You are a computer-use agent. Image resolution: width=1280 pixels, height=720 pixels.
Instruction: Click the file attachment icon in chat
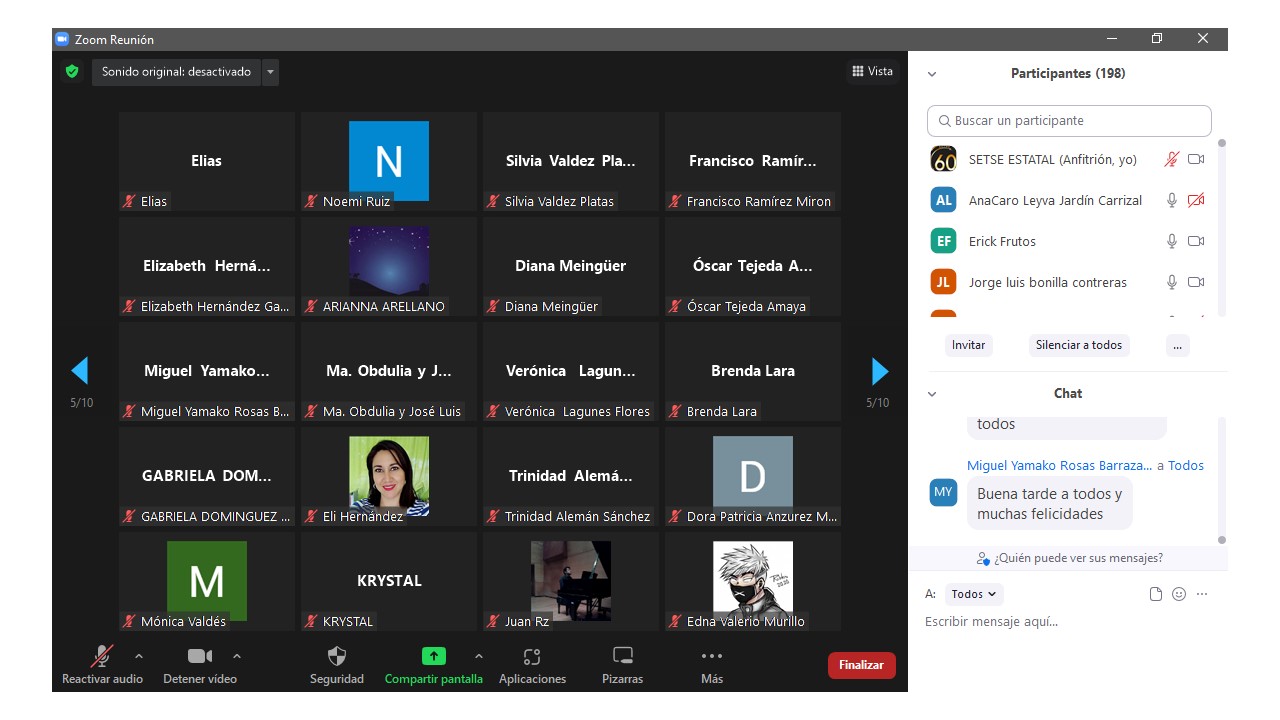(x=1156, y=594)
